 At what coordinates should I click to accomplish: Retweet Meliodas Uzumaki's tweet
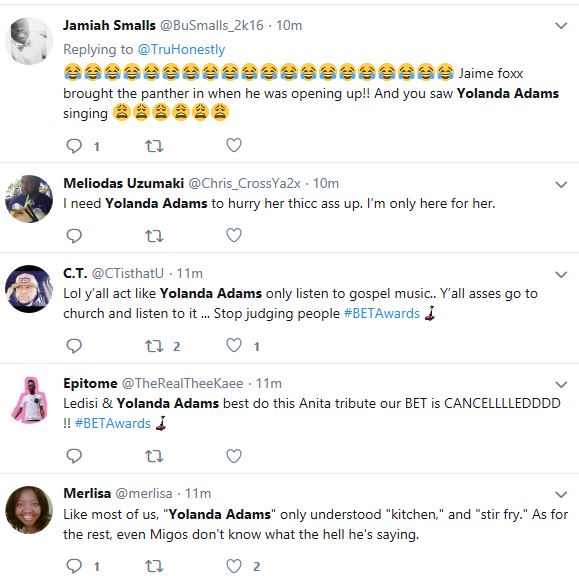coord(154,236)
